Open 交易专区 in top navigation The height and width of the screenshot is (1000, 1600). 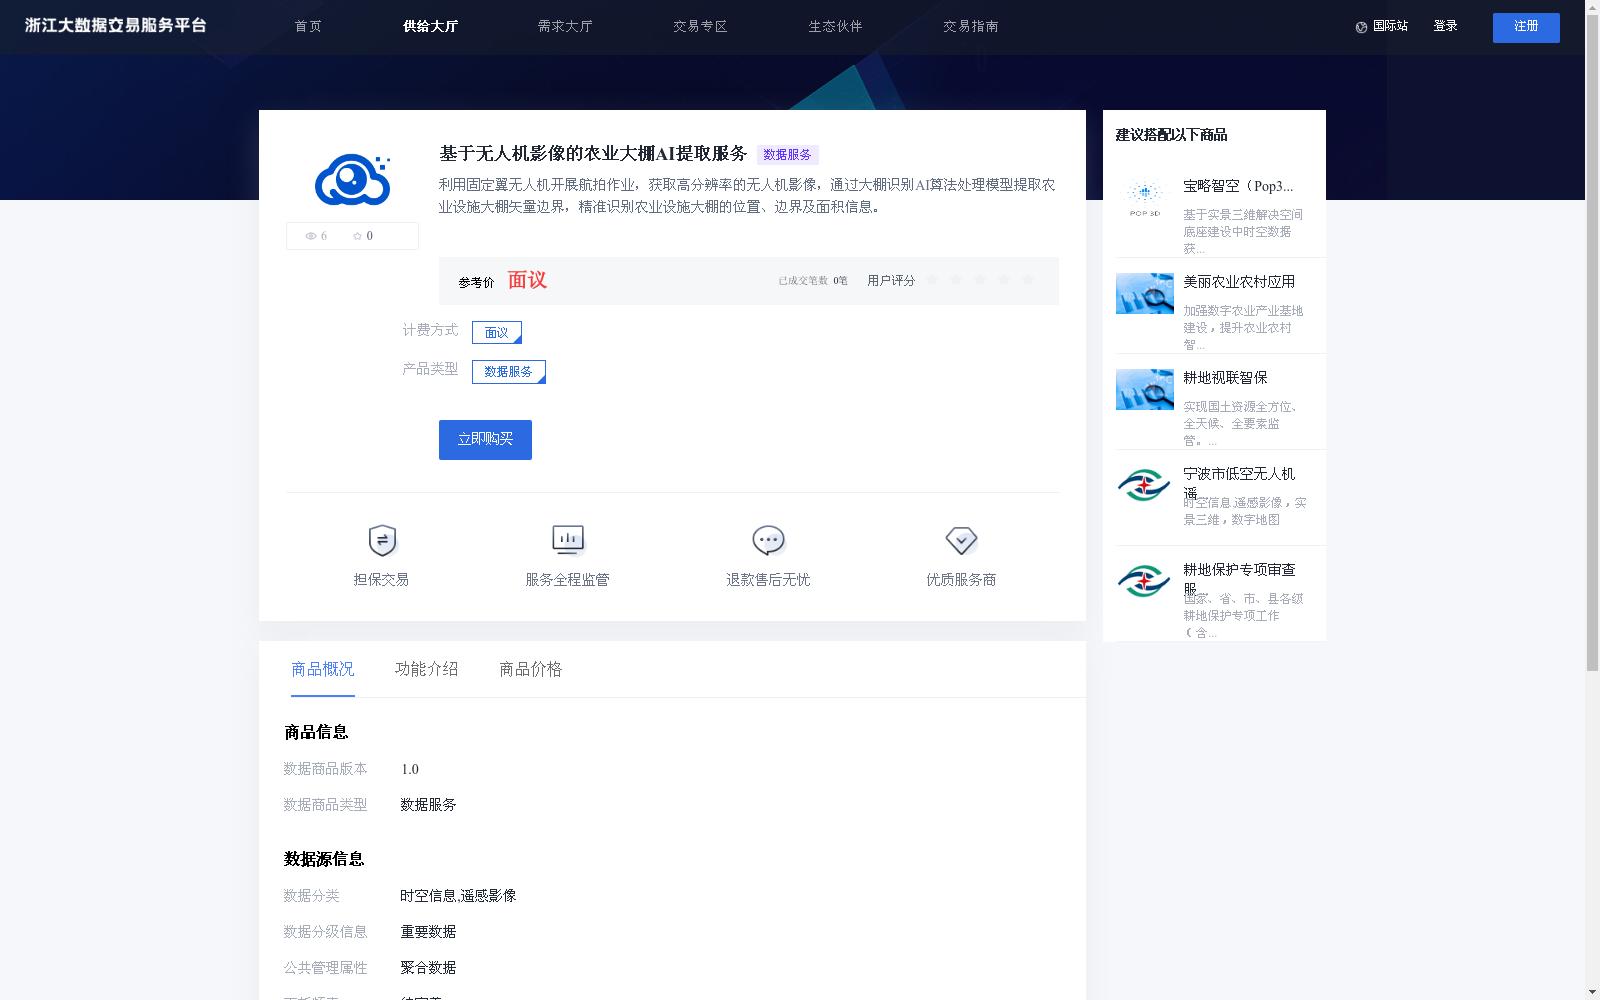700,27
